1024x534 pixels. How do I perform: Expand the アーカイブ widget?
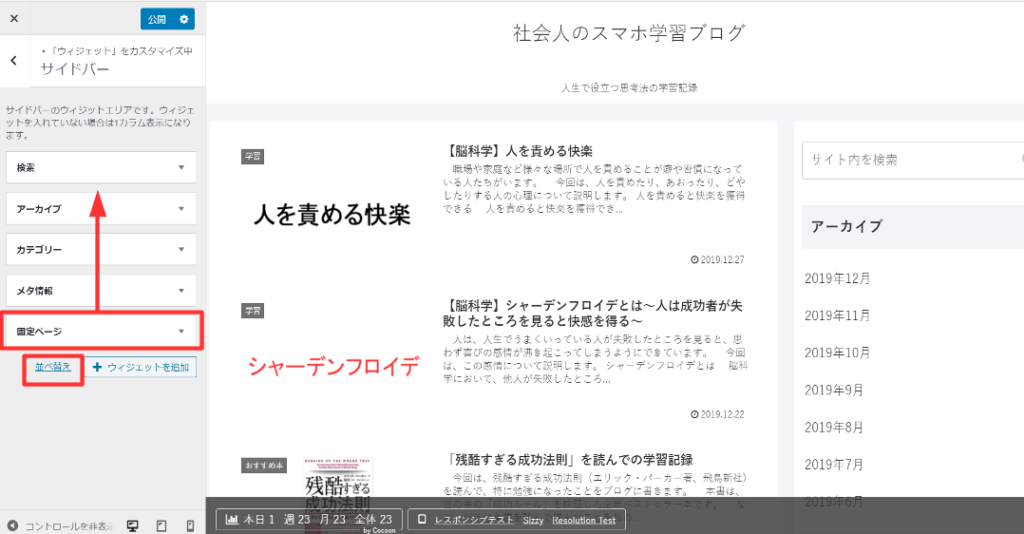(101, 209)
